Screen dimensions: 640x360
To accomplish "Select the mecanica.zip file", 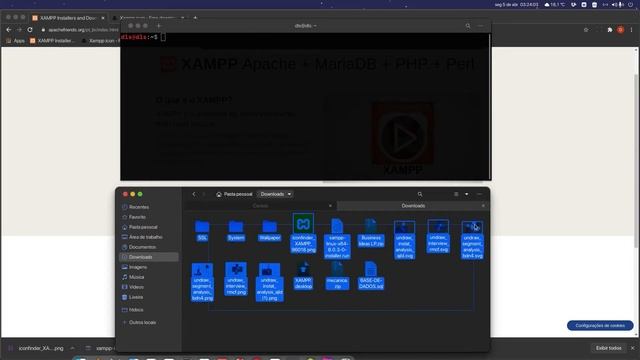I will [x=337, y=276].
